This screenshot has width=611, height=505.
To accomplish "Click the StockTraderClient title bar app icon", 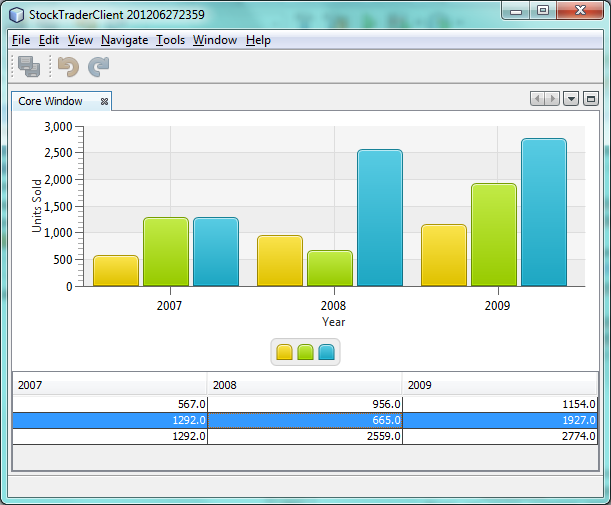I will click(x=17, y=12).
